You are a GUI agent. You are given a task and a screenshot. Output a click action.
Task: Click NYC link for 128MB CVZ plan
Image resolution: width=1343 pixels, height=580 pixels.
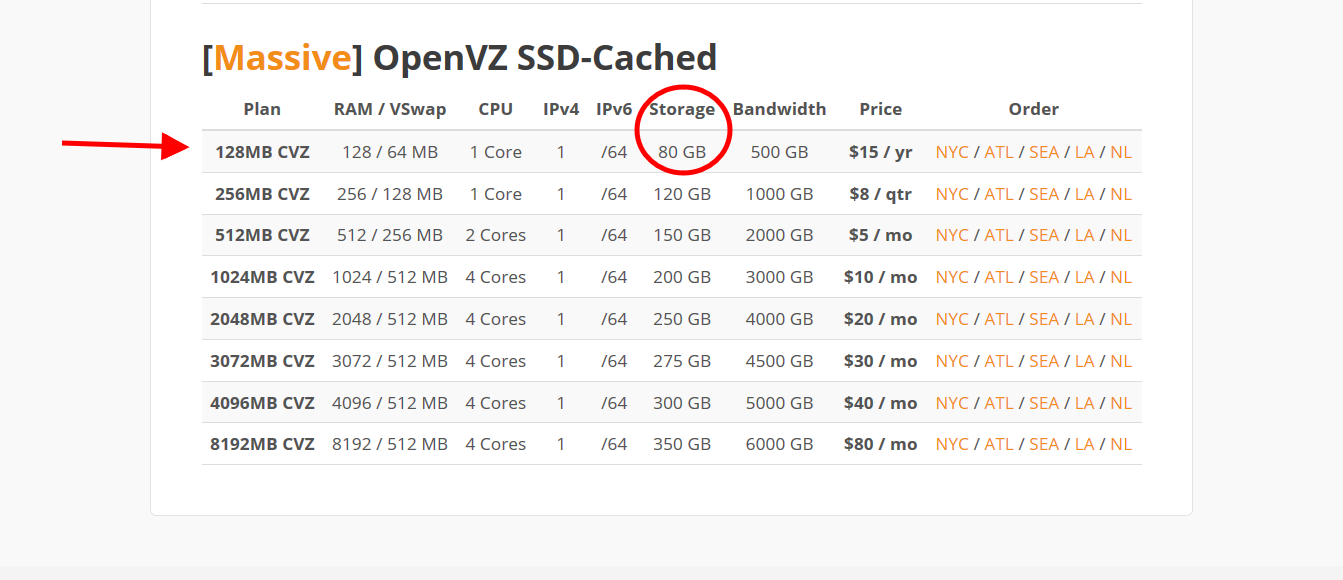tap(952, 152)
